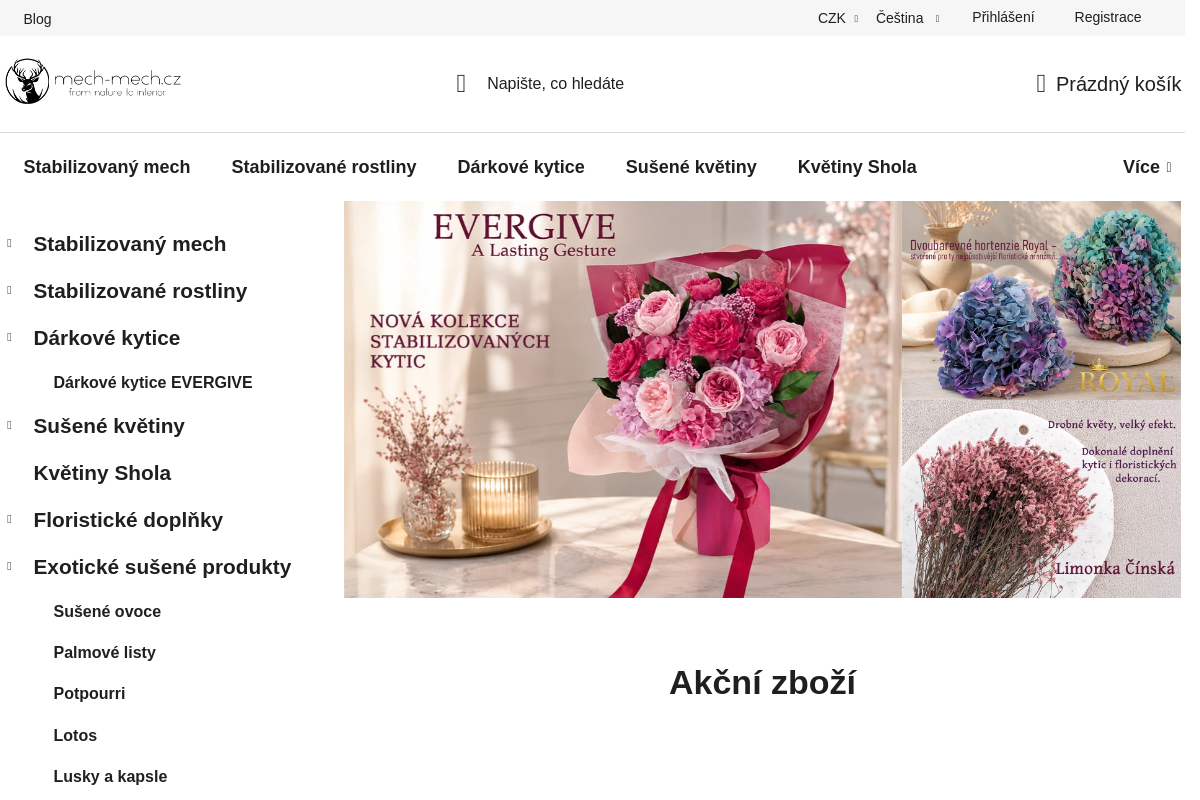Select Stabilizované rostliny in top menu
1200x800 pixels.
pyautogui.click(x=324, y=167)
